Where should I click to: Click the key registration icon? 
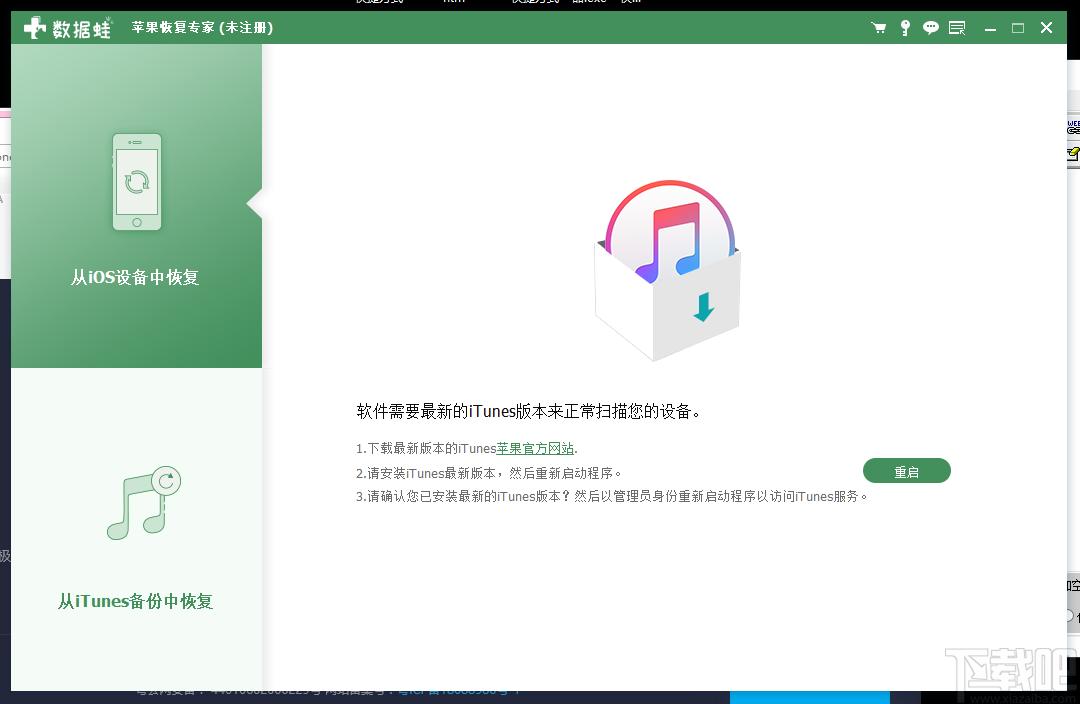(905, 28)
